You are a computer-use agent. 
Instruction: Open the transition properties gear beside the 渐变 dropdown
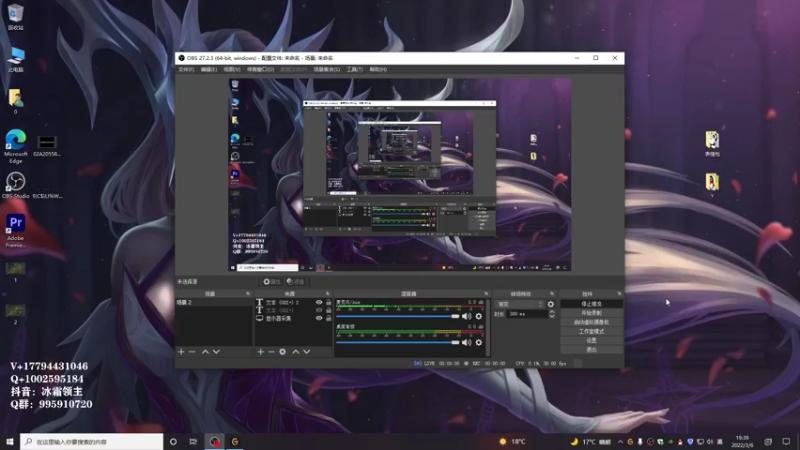point(551,304)
